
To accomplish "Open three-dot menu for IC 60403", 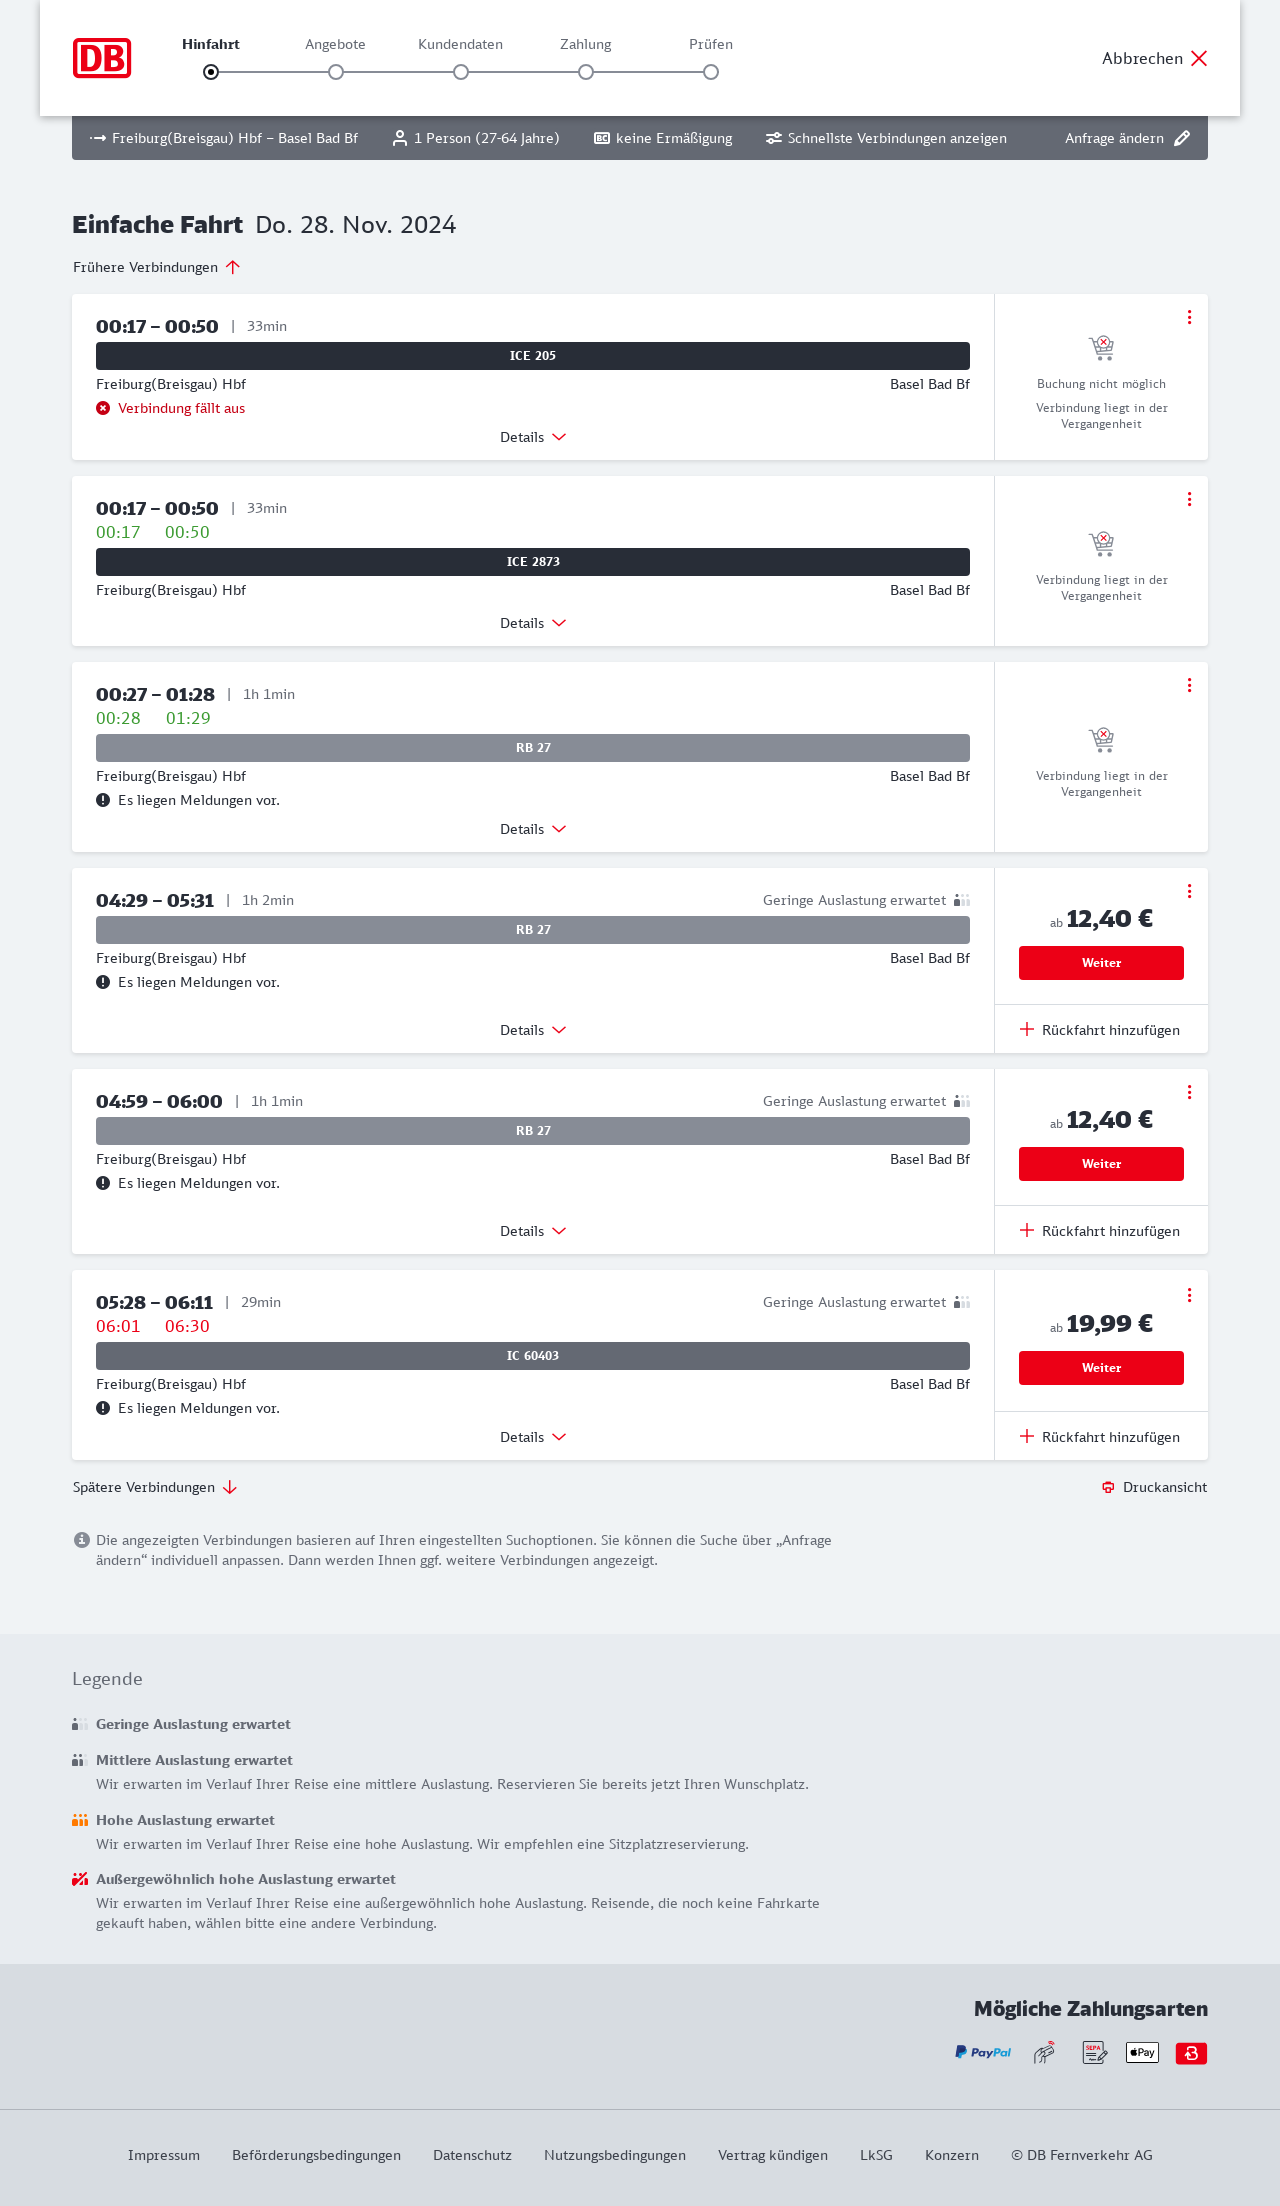I will click(x=1189, y=1295).
